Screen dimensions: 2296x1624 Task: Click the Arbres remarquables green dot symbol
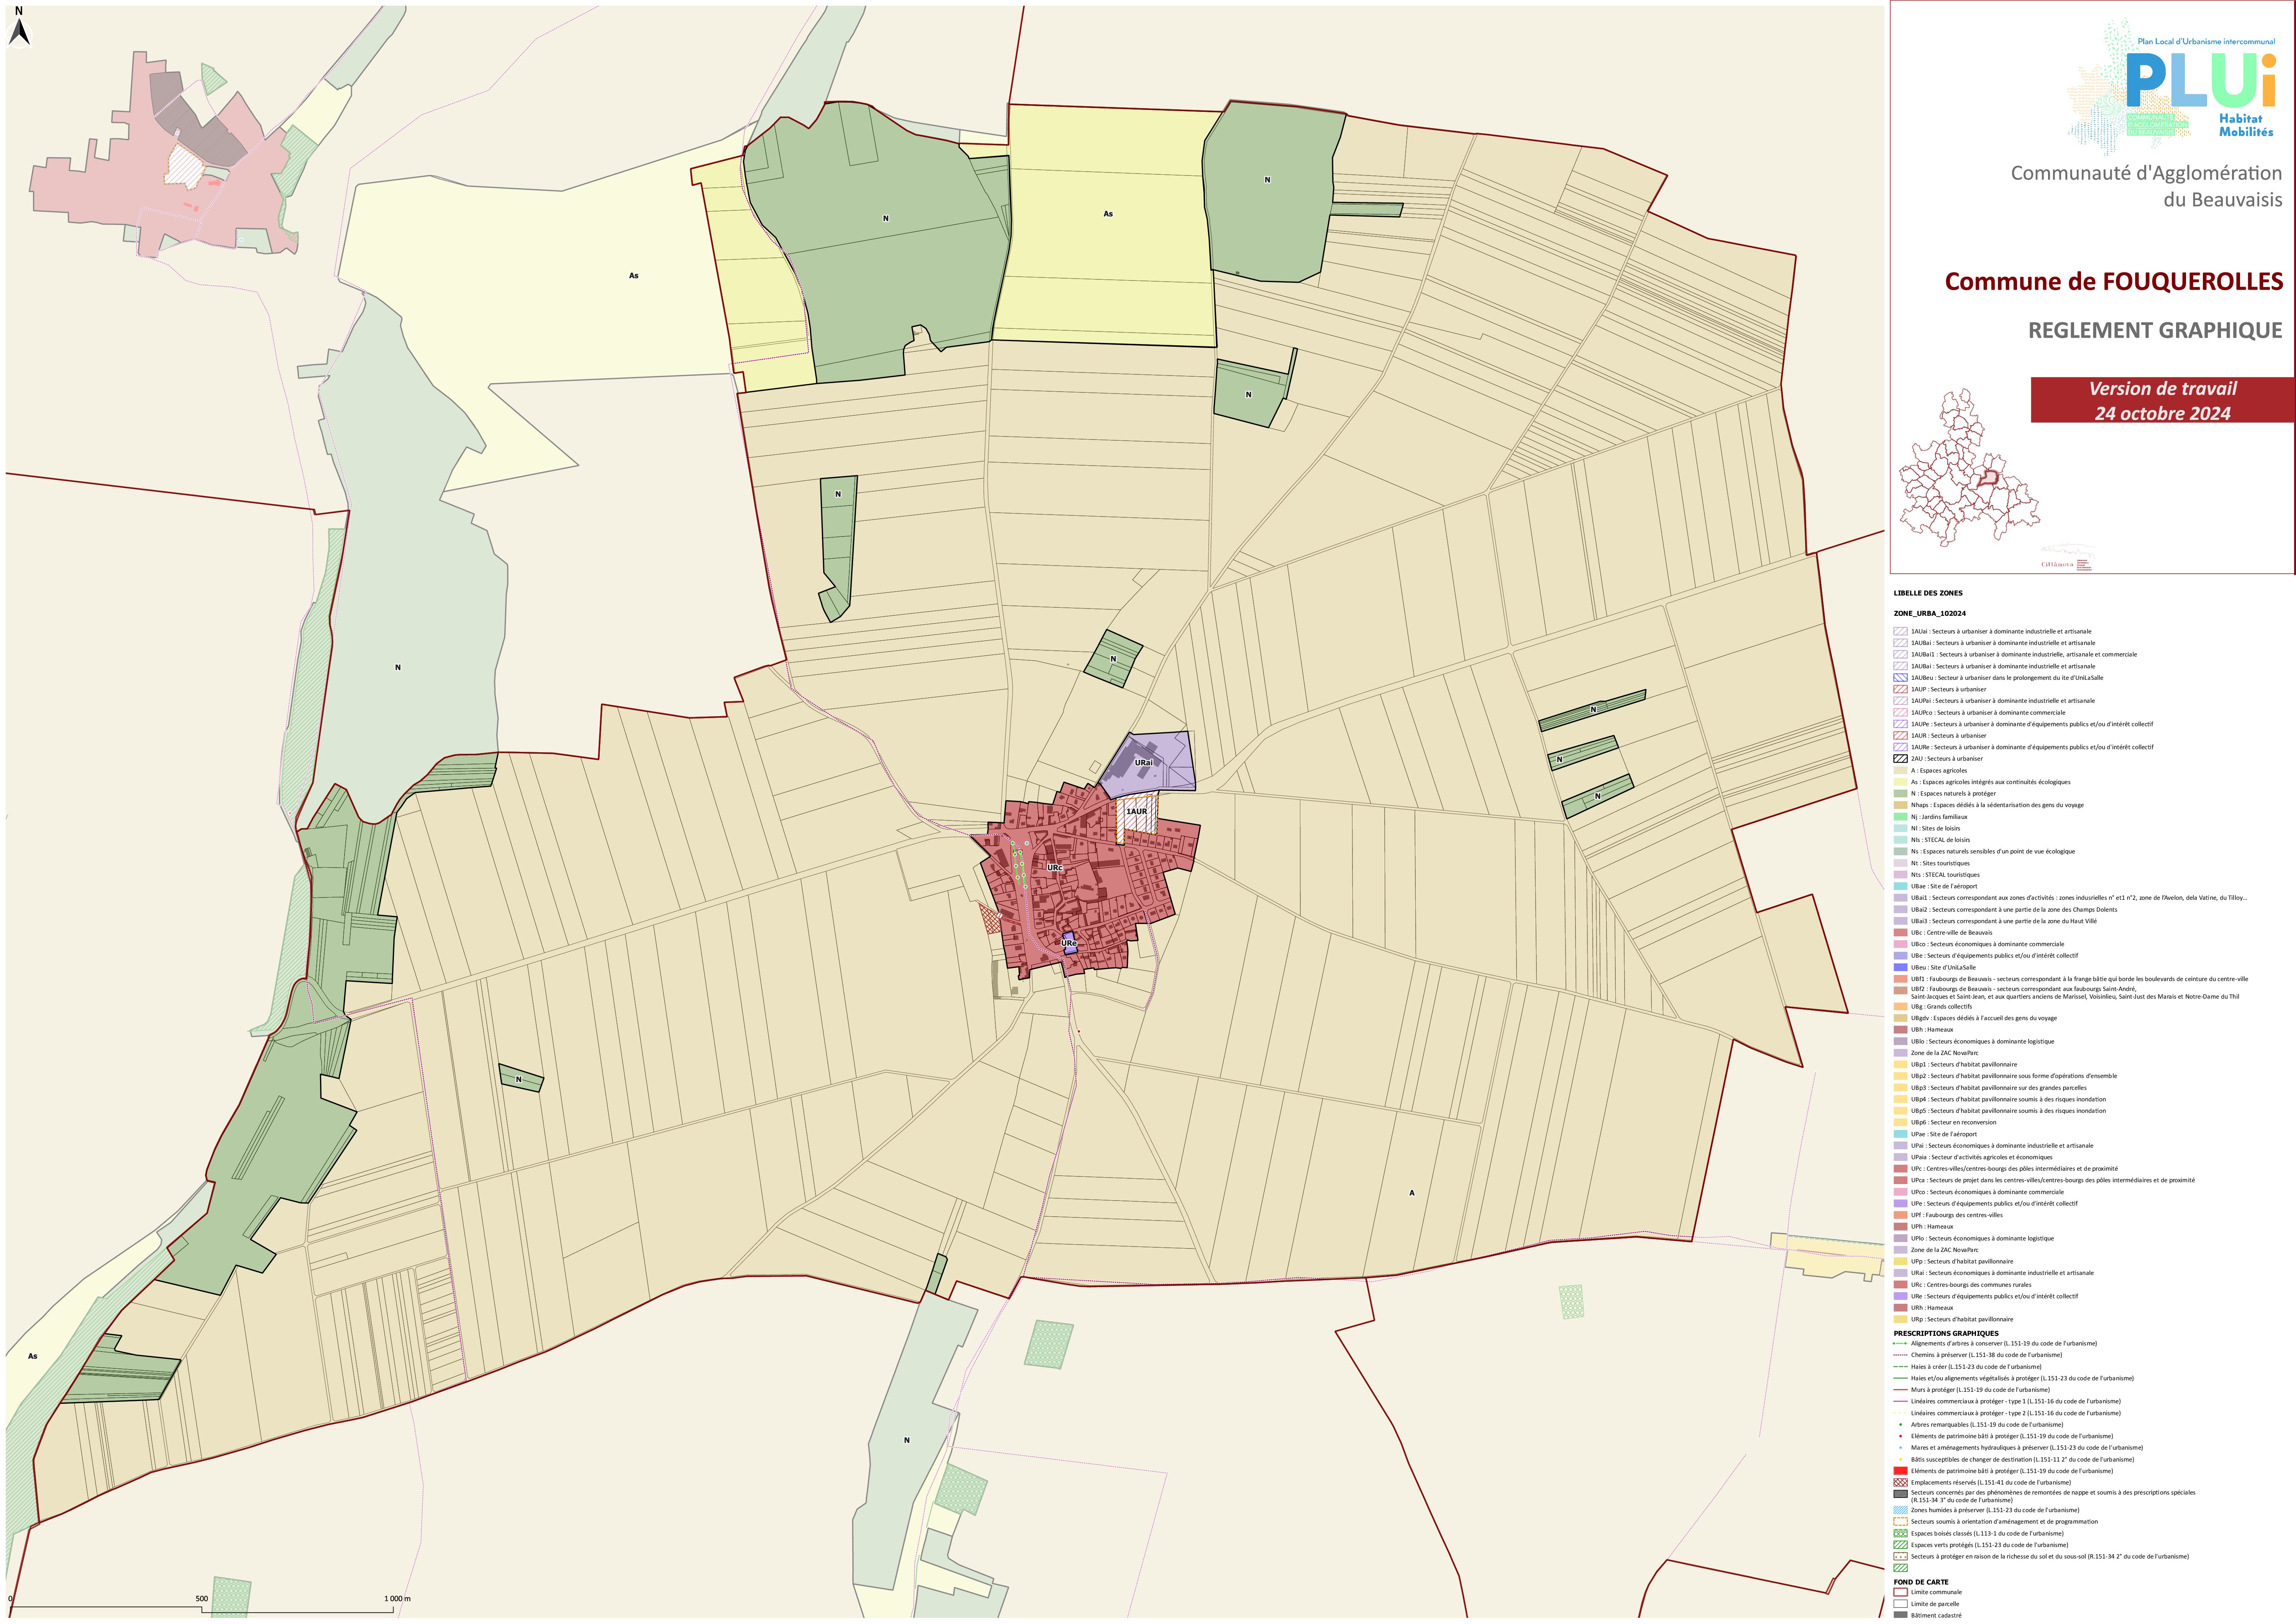[1900, 1425]
